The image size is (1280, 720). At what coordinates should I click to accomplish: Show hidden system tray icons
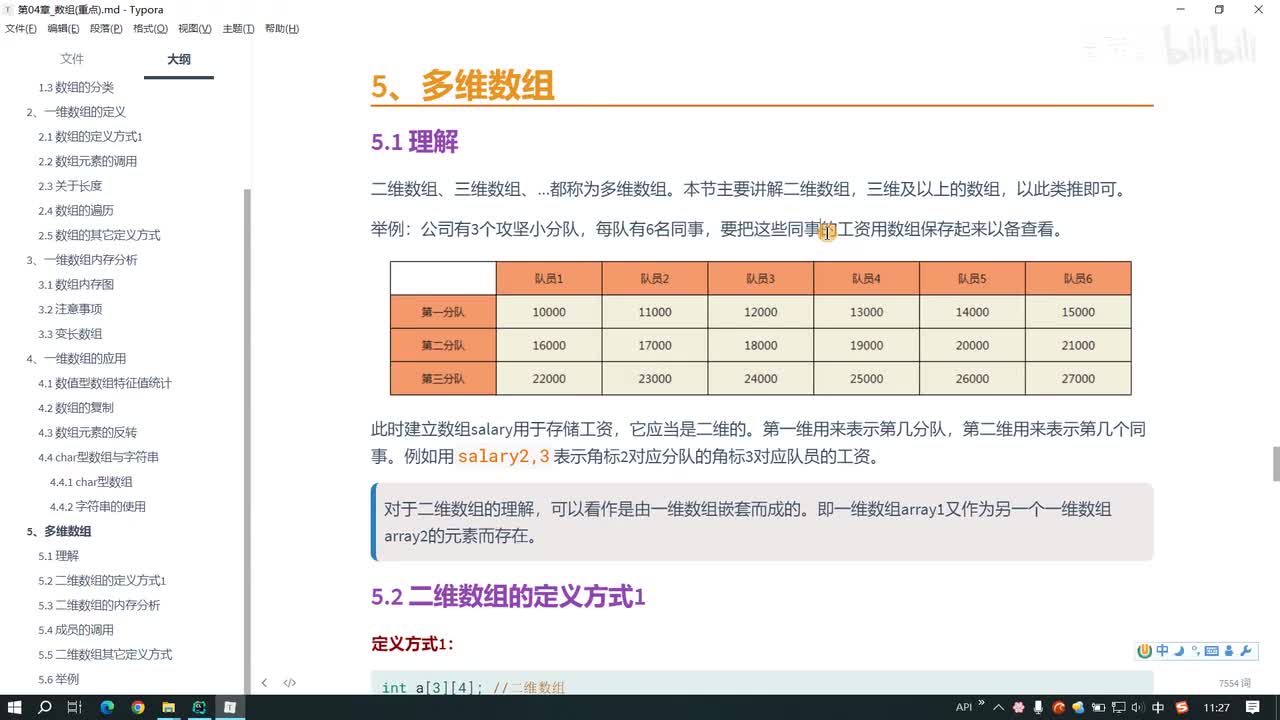[x=998, y=707]
